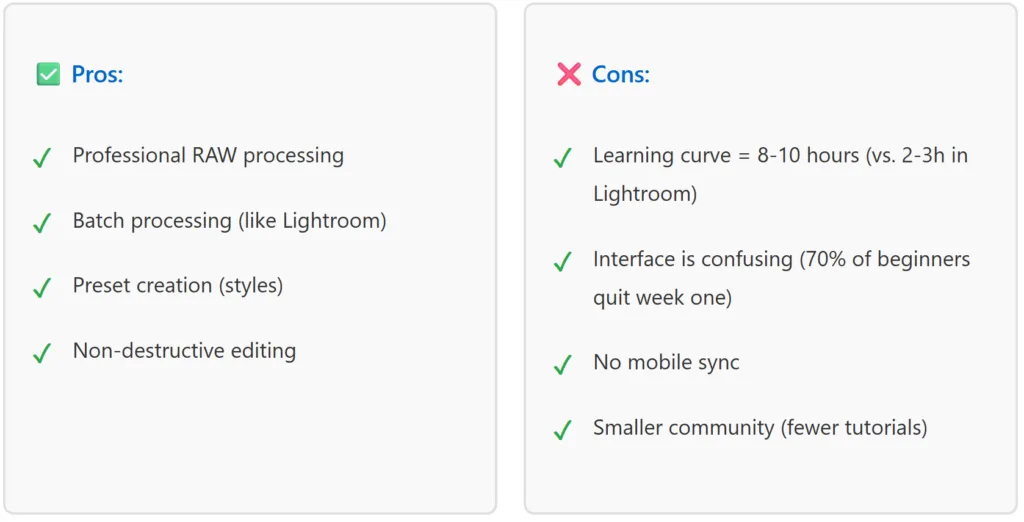Click the checkmark beside Non-destructive editing
The width and height of the screenshot is (1024, 522).
tap(42, 353)
